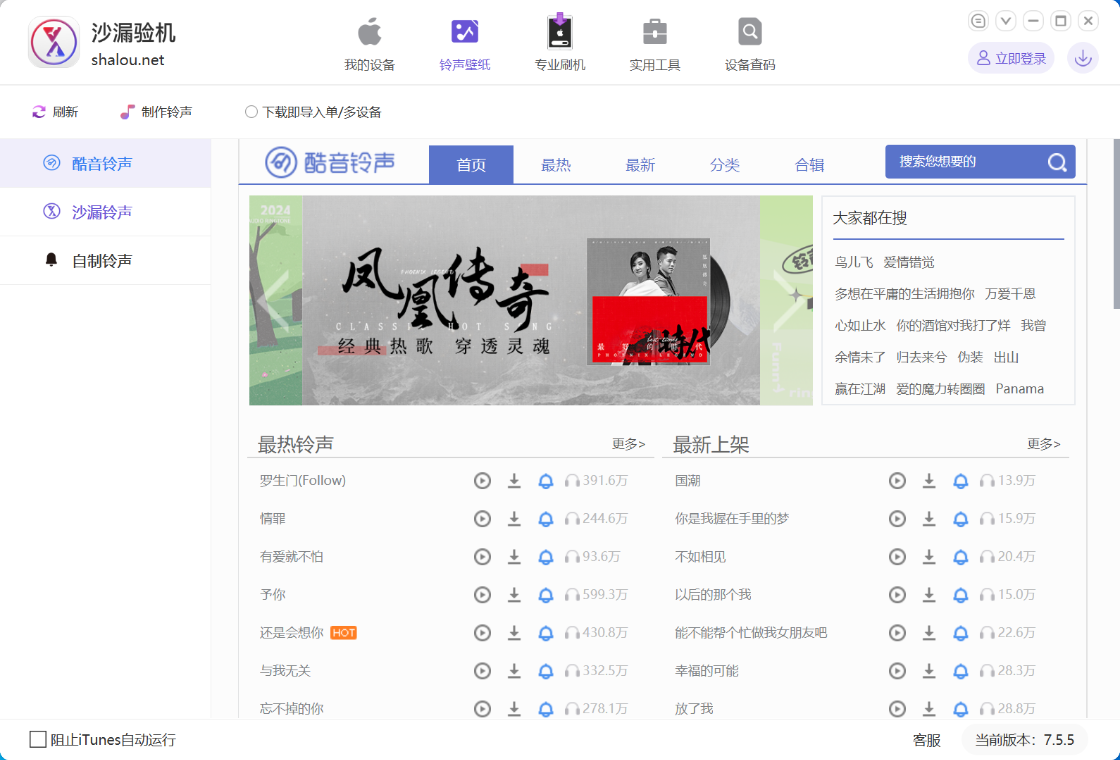Image resolution: width=1120 pixels, height=760 pixels.
Task: Open the song title 有爱就不怕
Action: tap(291, 556)
